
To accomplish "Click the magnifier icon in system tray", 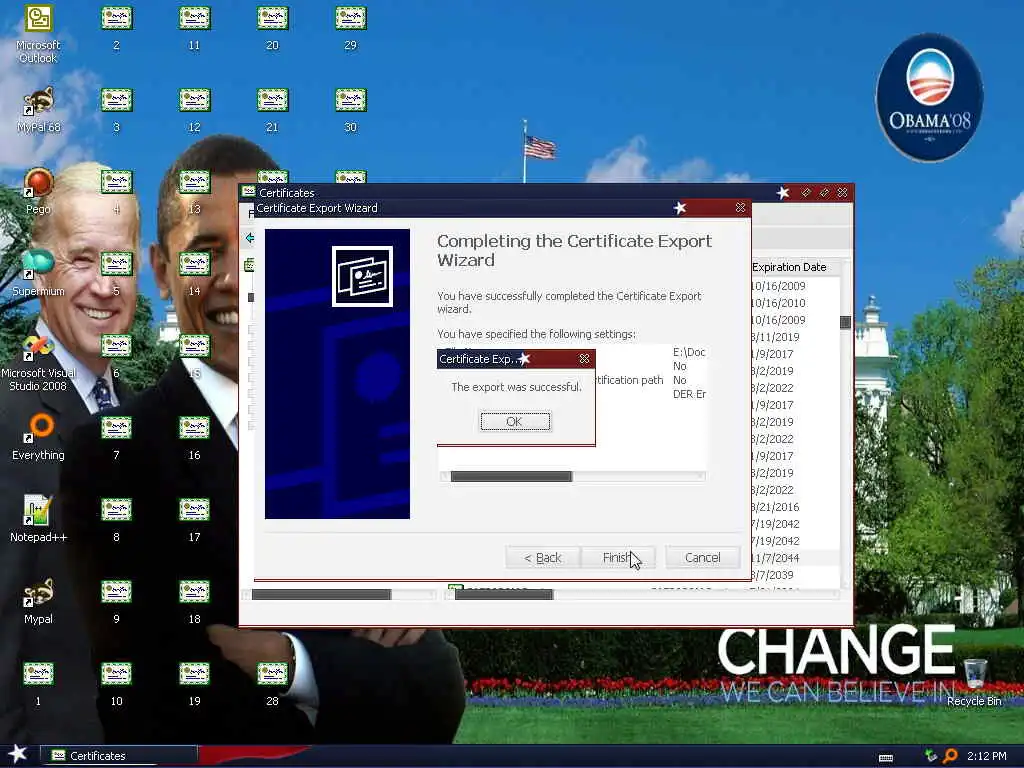I will click(950, 756).
